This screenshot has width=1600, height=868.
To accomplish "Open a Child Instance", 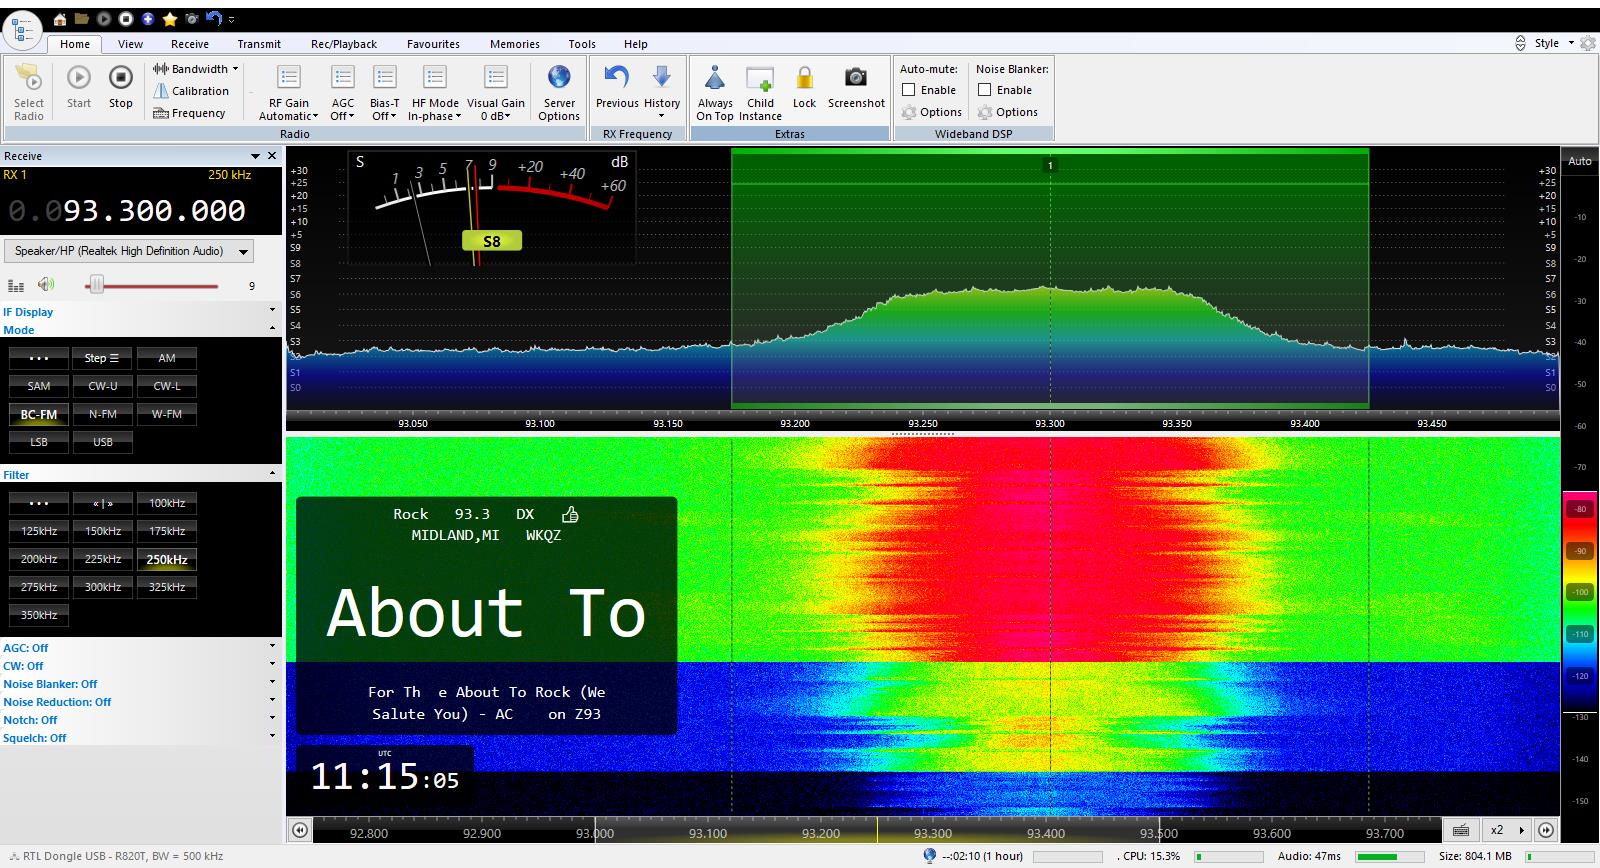I will (760, 79).
